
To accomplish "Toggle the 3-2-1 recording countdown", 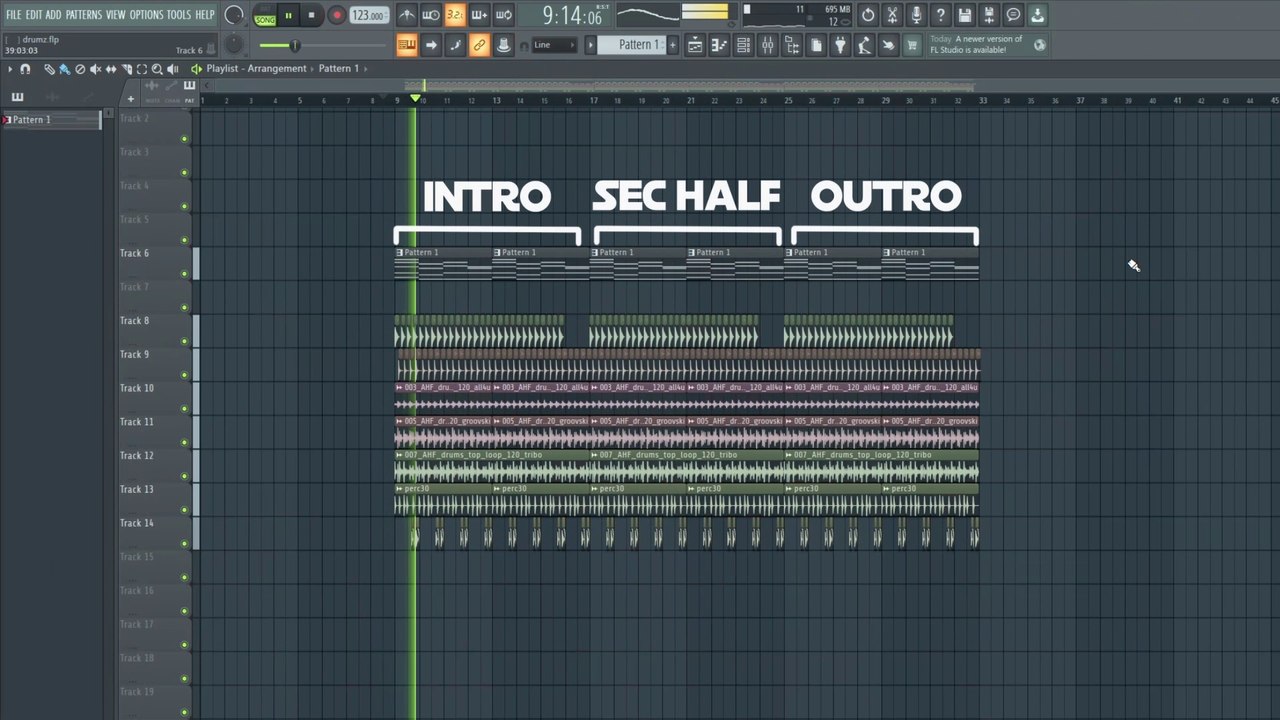I will [455, 15].
